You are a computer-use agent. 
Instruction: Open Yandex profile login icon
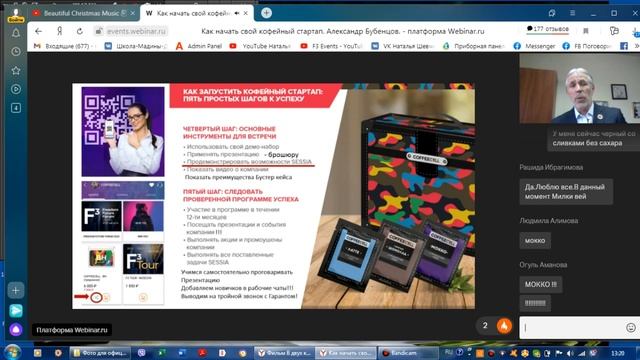16,16
